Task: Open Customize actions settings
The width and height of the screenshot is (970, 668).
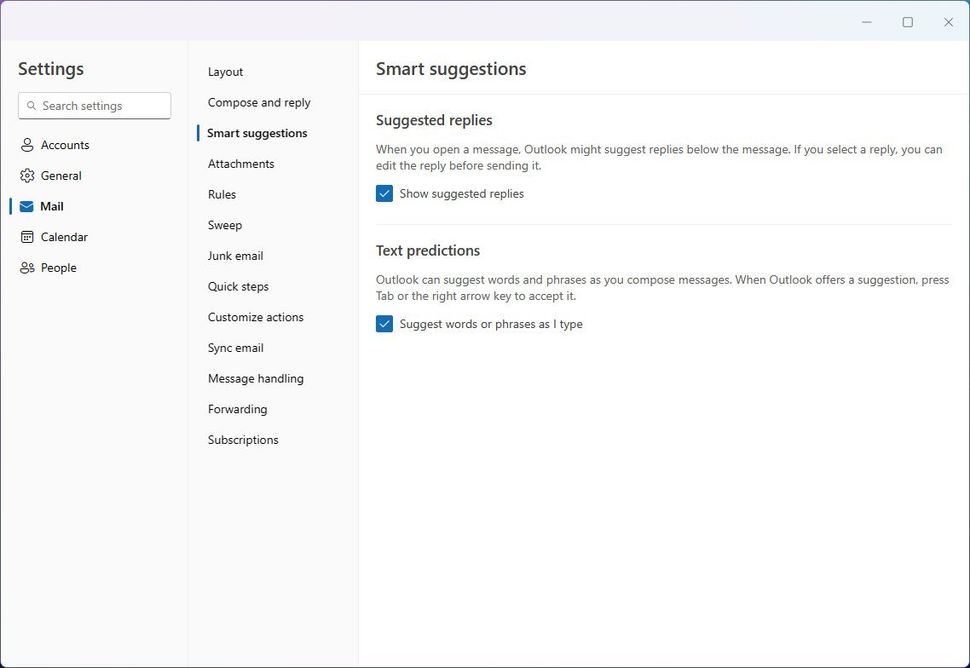Action: tap(254, 317)
